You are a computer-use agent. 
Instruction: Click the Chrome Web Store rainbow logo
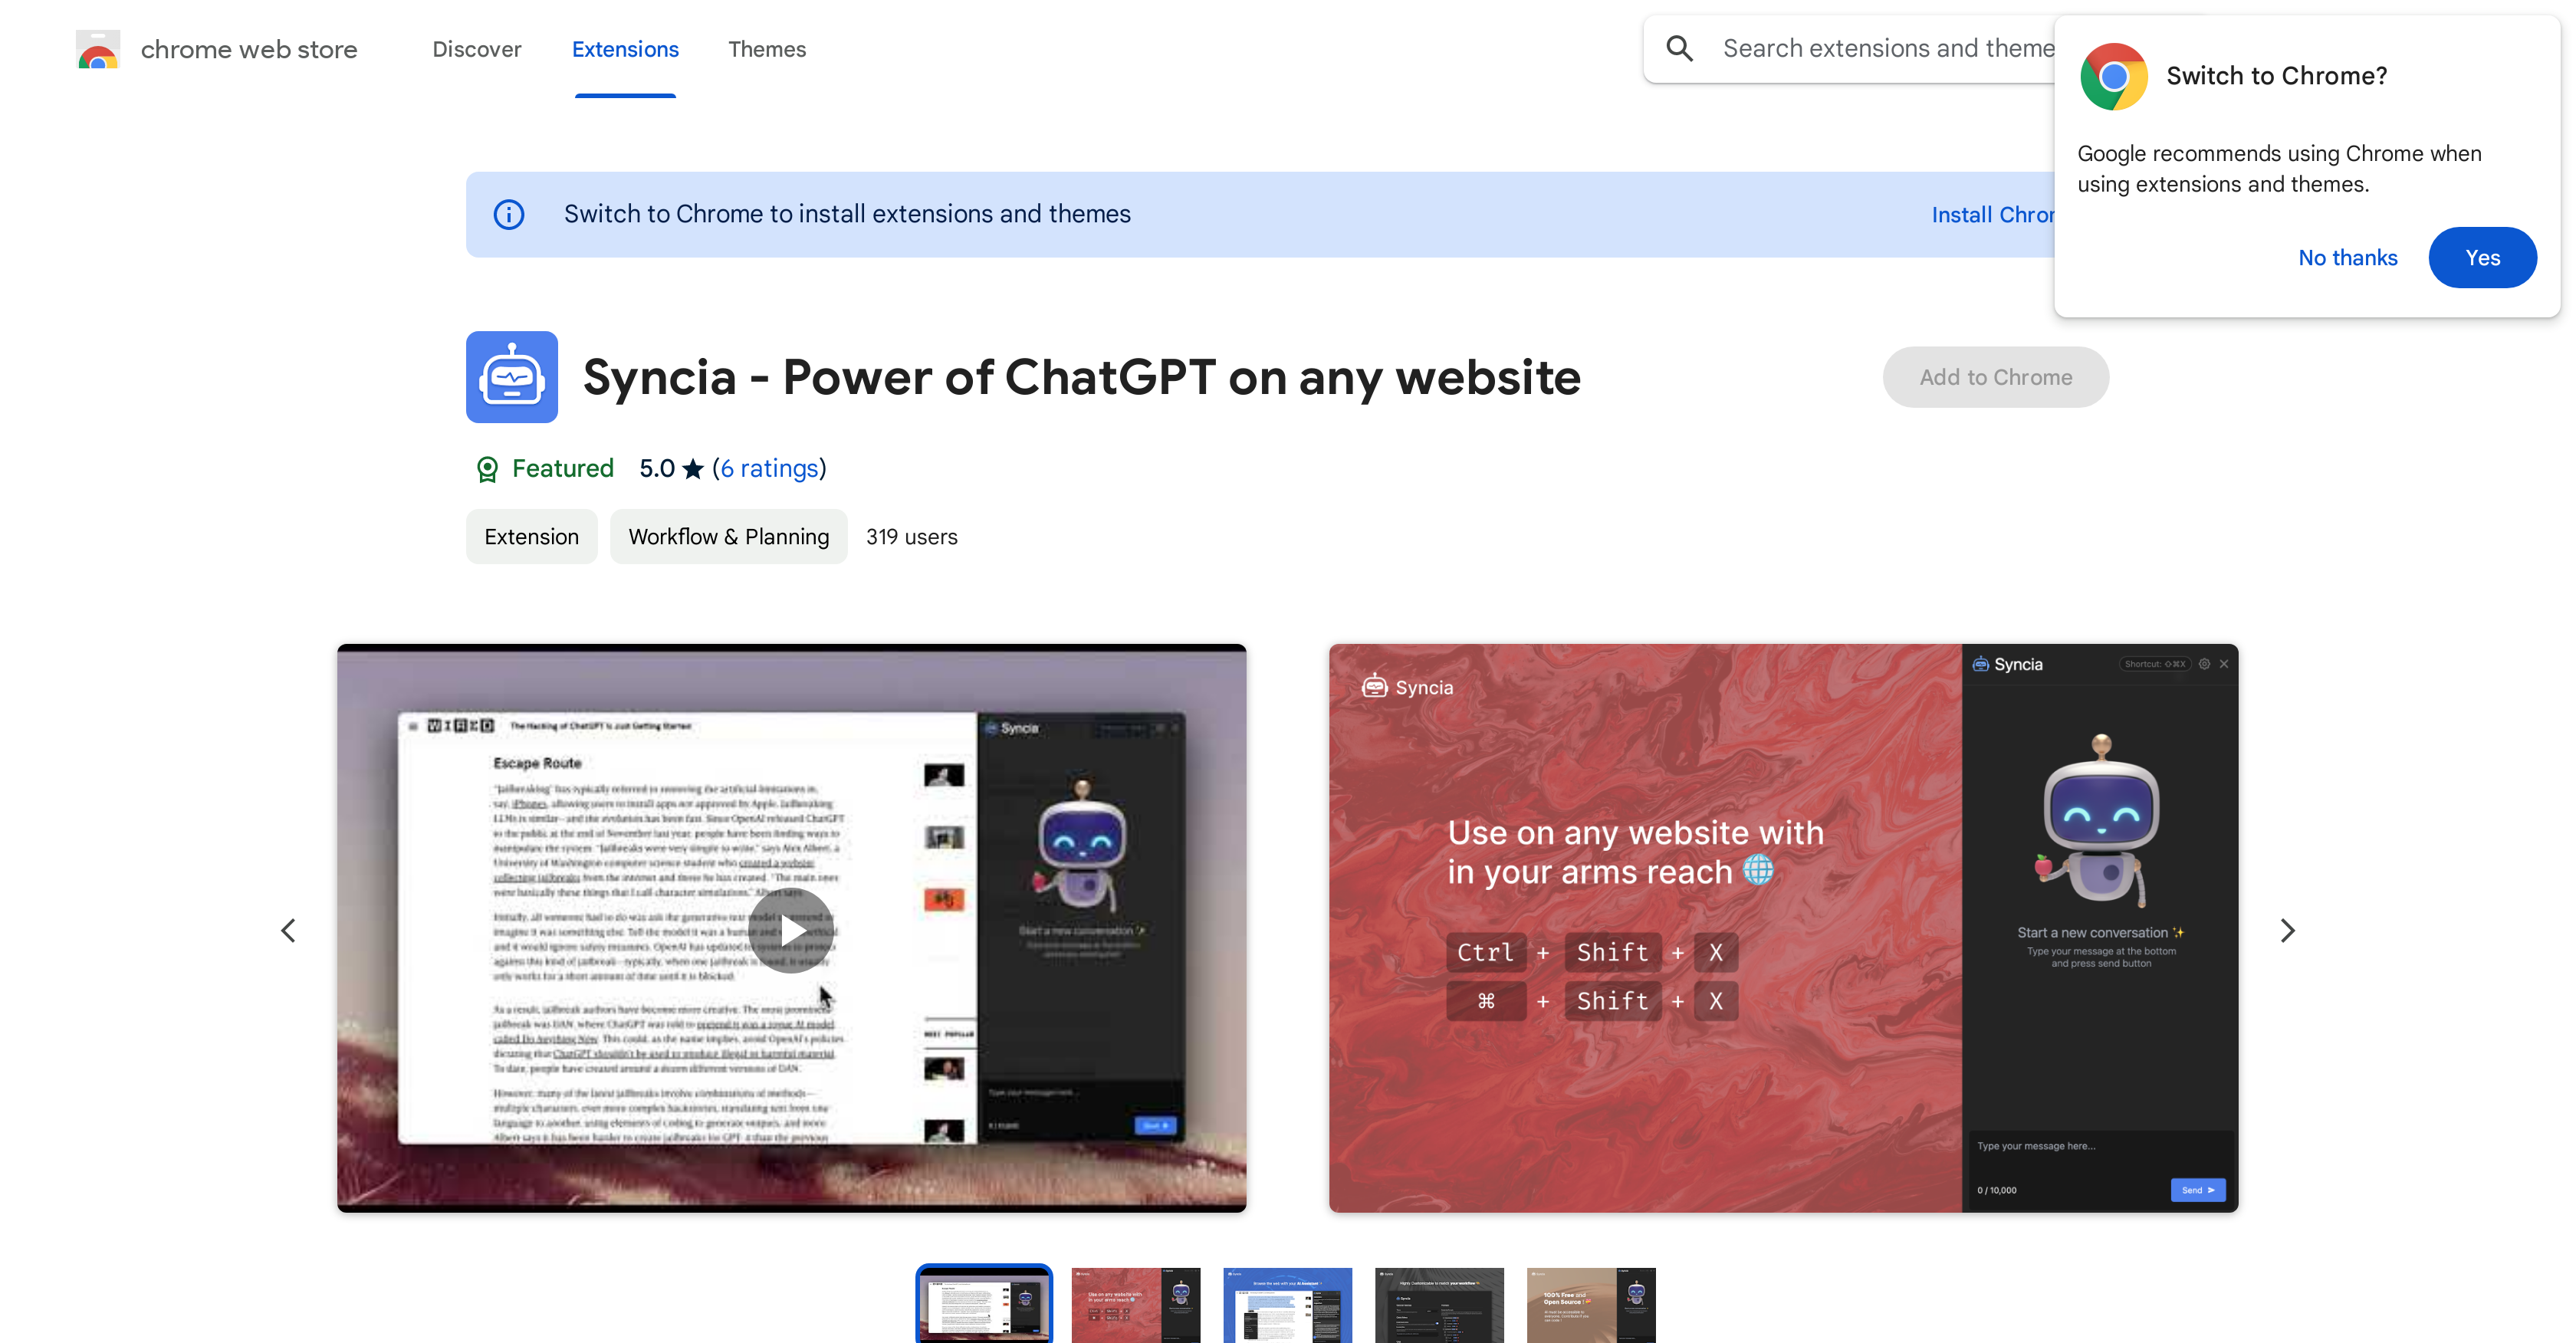tap(97, 48)
